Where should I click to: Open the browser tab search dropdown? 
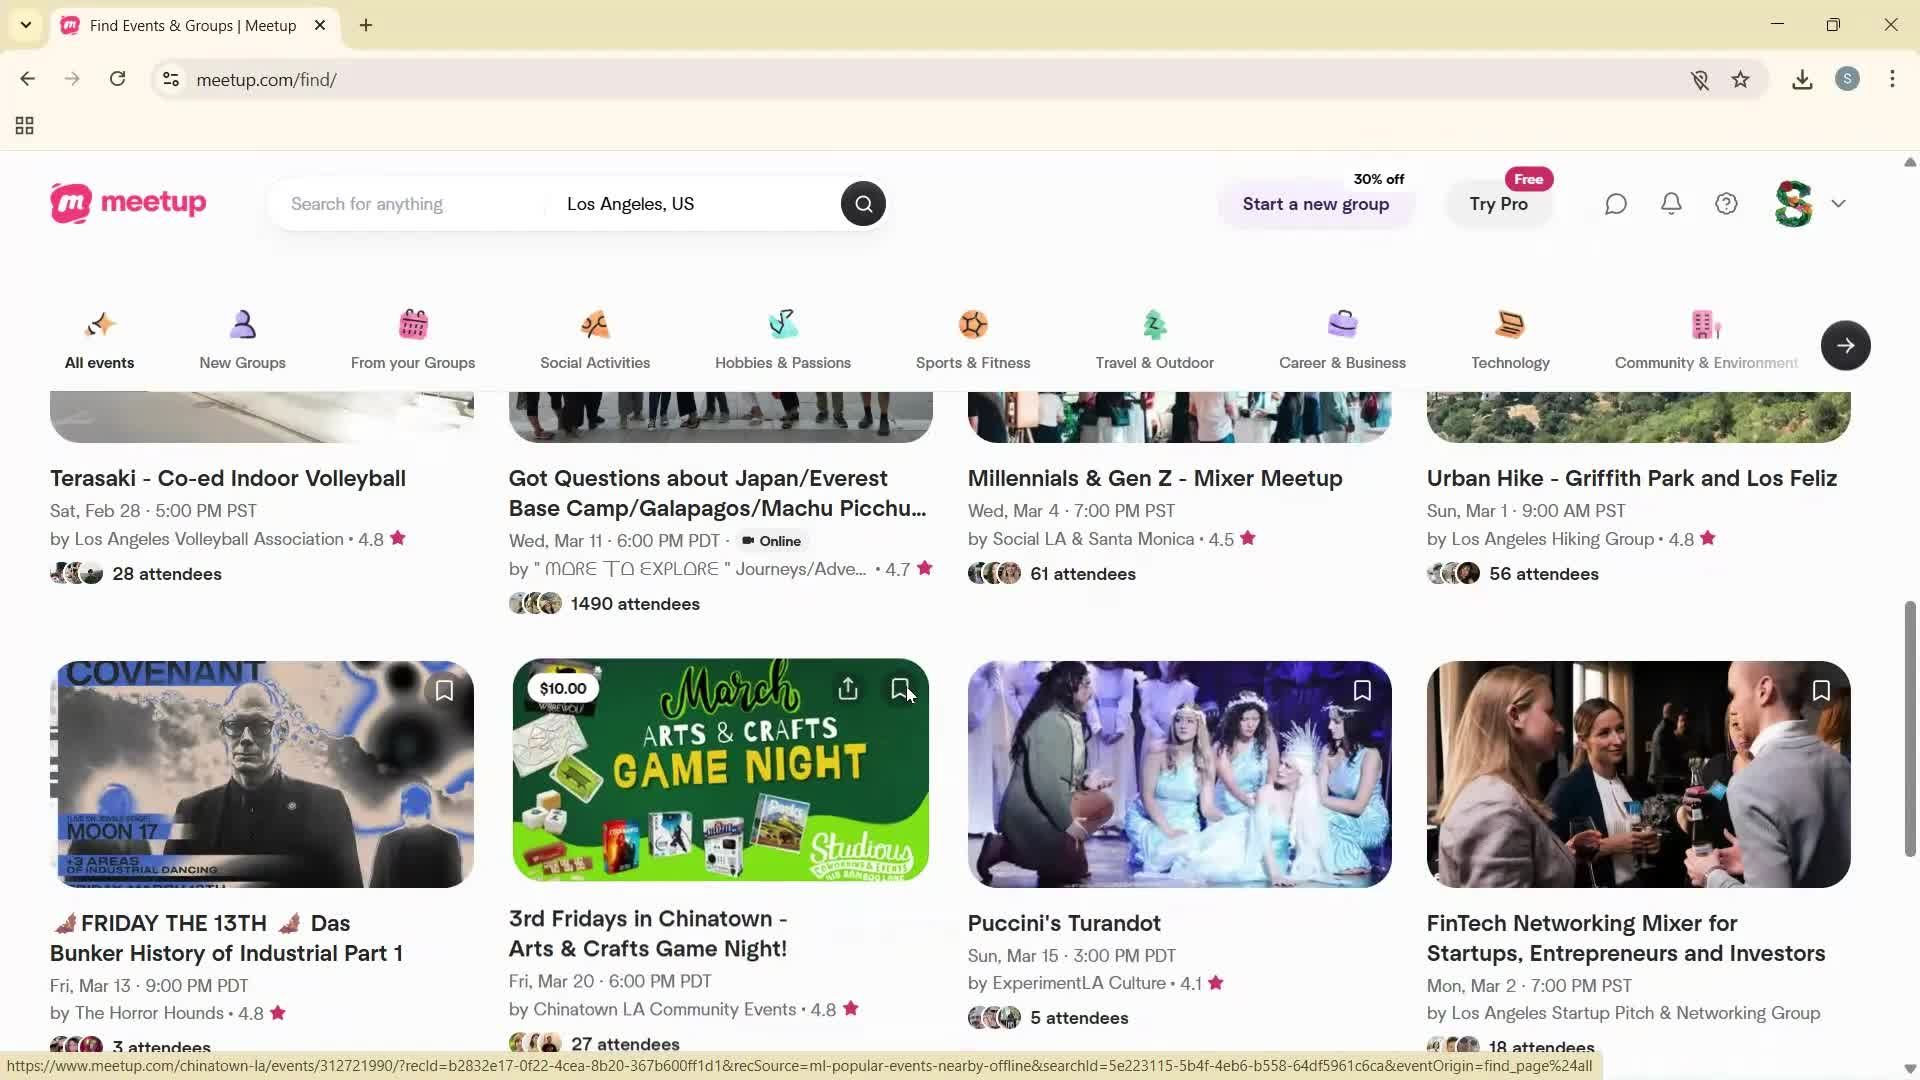pyautogui.click(x=26, y=25)
